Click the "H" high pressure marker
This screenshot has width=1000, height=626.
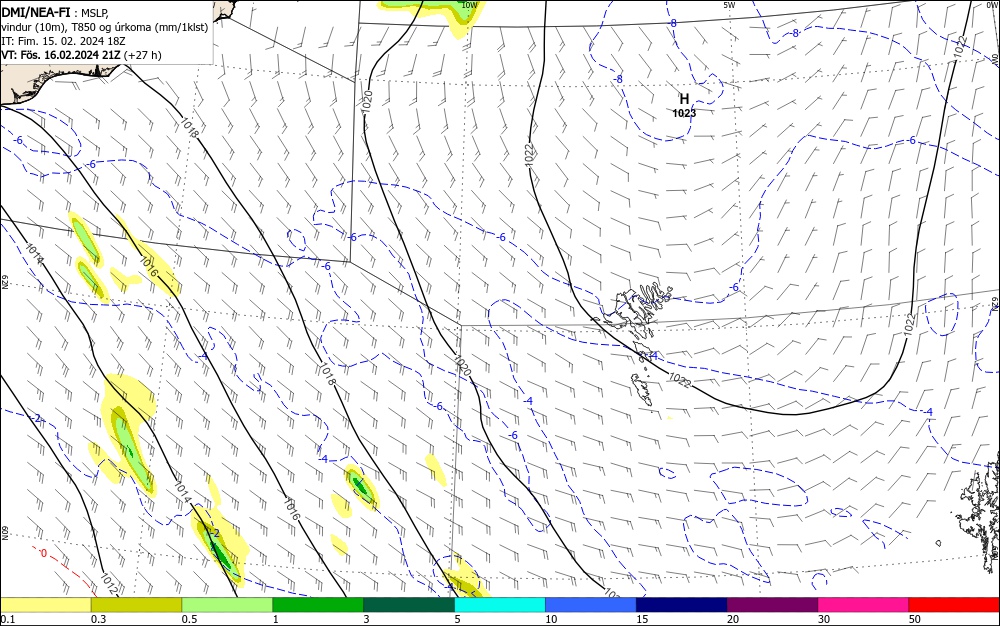(684, 99)
